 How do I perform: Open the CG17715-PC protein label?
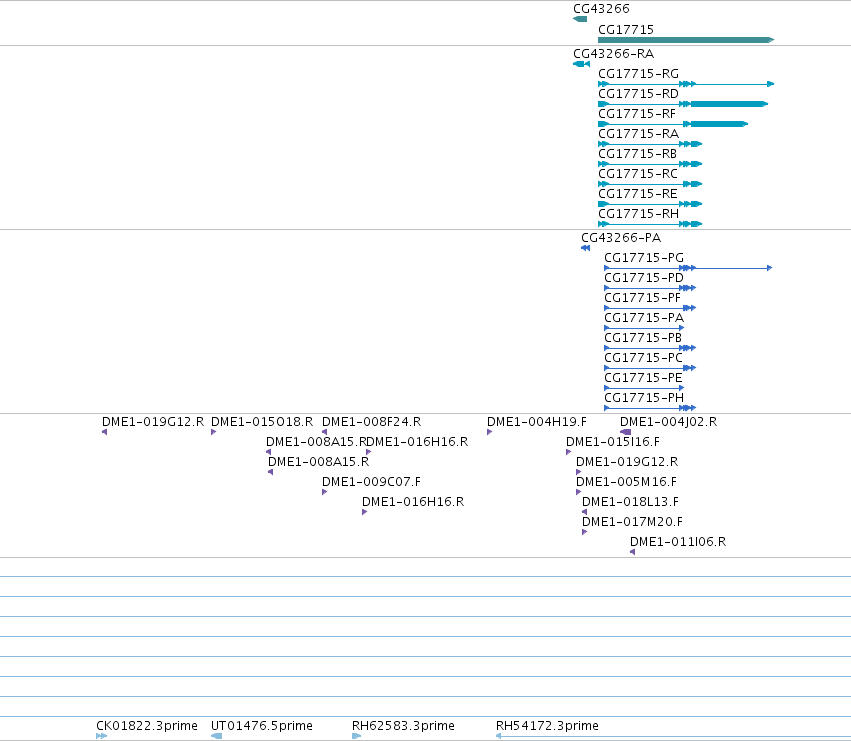[x=643, y=358]
